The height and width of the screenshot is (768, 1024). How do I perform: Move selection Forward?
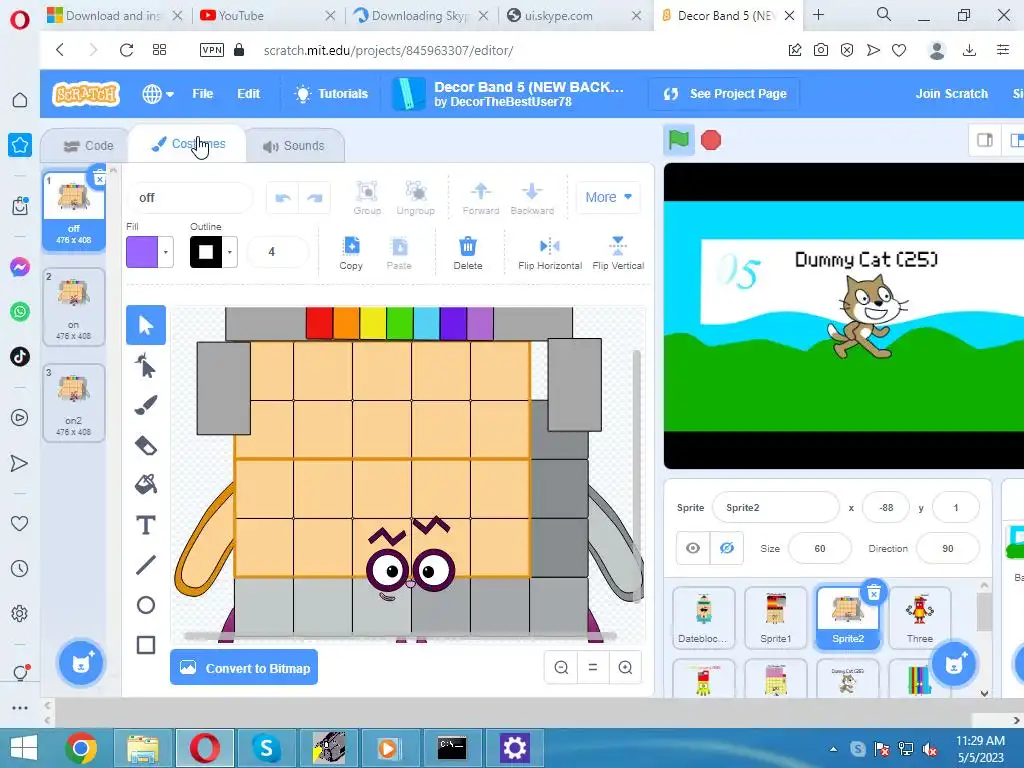481,198
